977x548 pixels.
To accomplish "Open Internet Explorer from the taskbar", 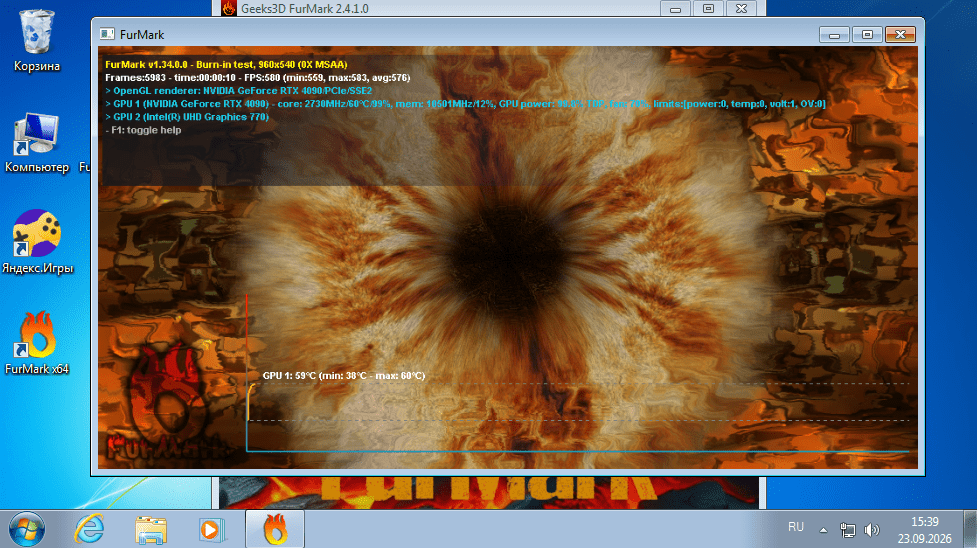I will coord(89,529).
